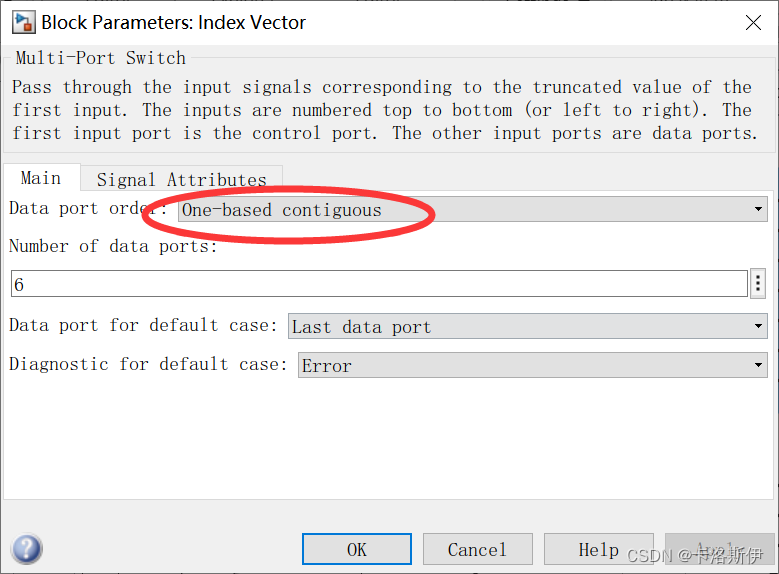The height and width of the screenshot is (574, 779).
Task: Open the Signal Attributes tab
Action: click(181, 180)
